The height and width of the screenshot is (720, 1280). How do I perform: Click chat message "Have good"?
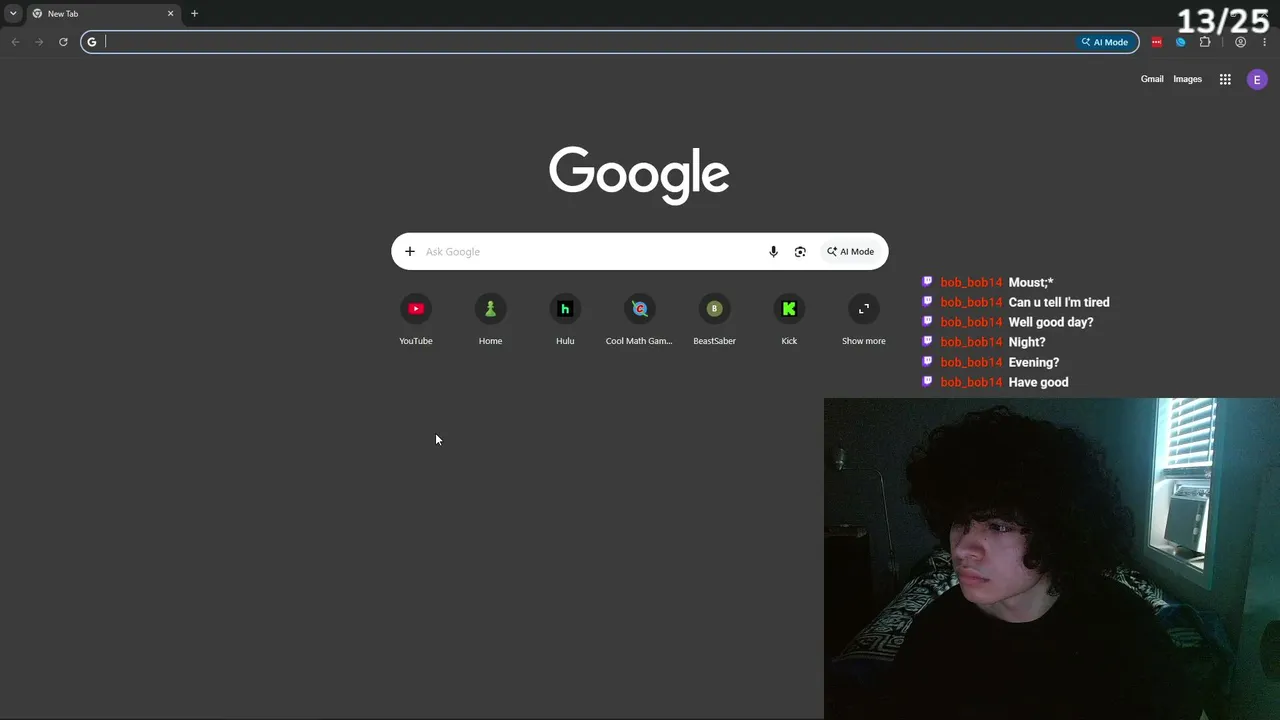[1039, 382]
